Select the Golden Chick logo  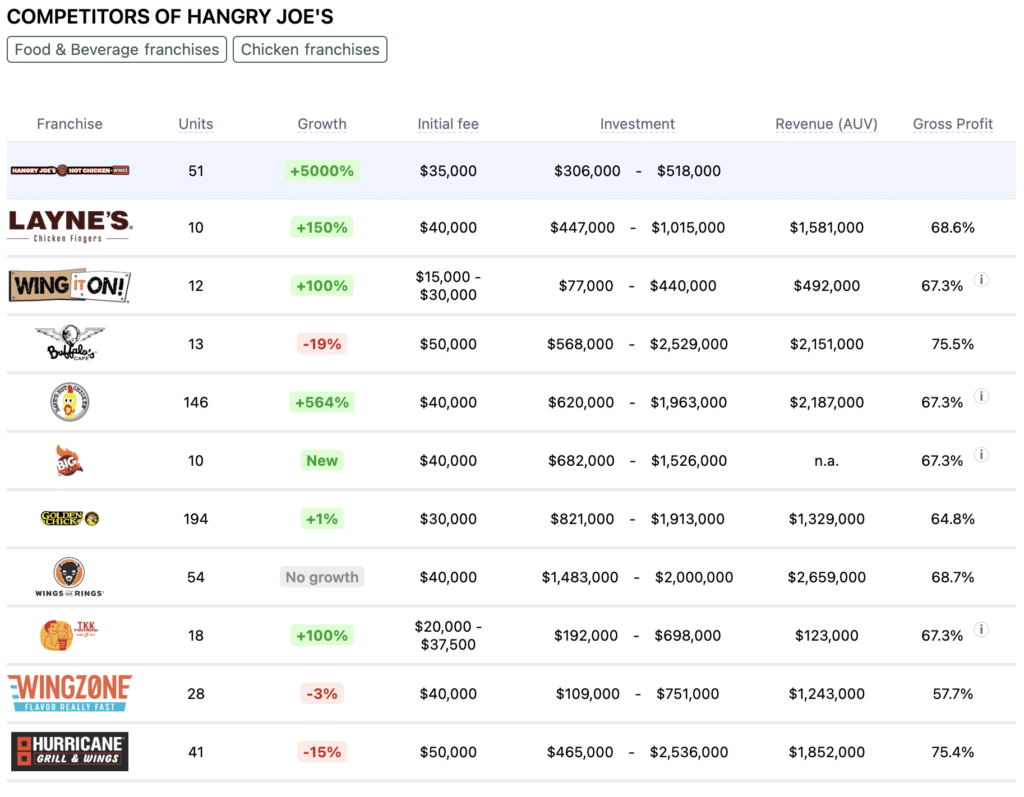pyautogui.click(x=70, y=519)
